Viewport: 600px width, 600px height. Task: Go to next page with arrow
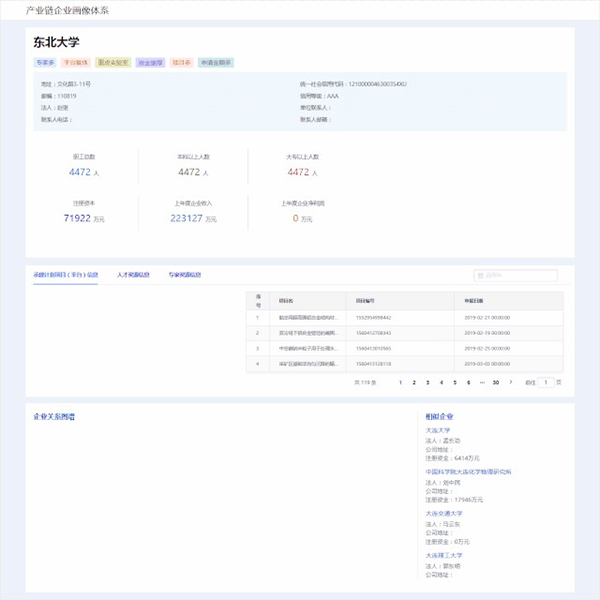(511, 382)
